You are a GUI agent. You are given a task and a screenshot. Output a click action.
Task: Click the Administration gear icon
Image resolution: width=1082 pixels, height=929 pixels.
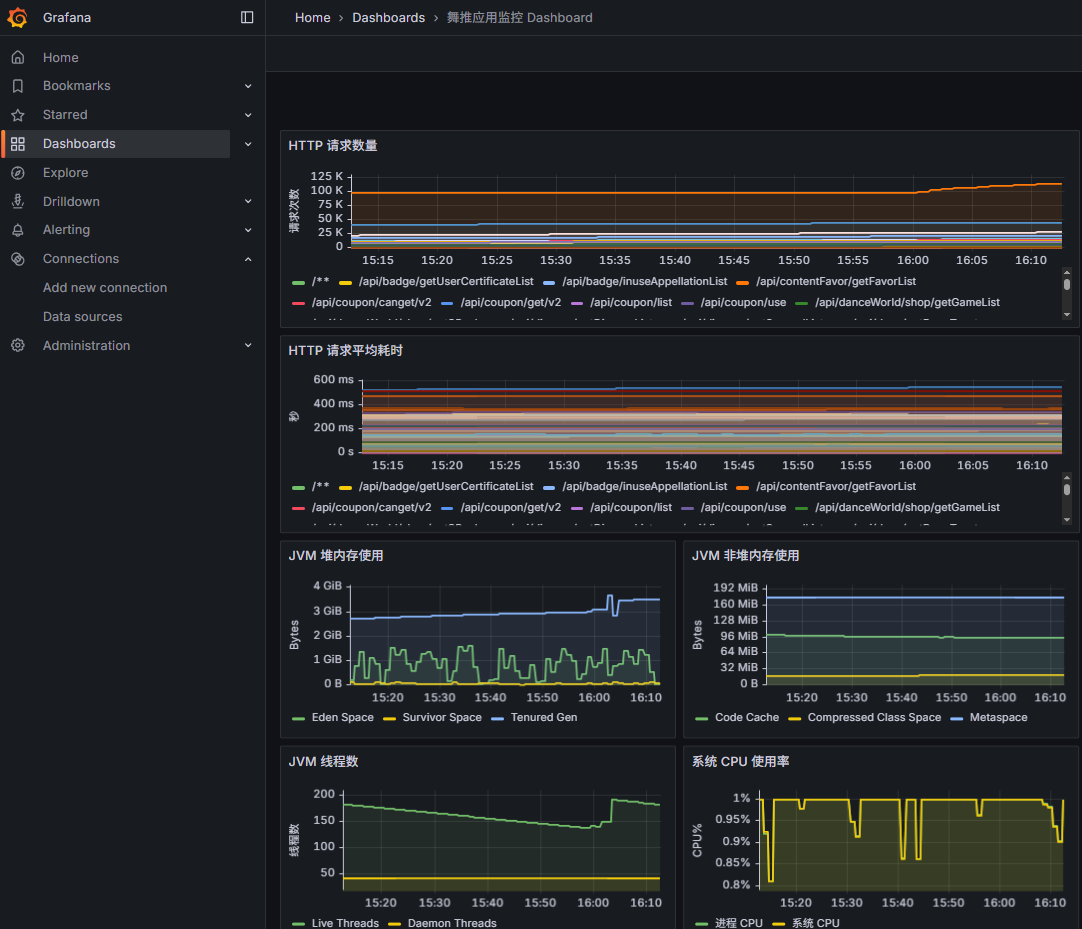(18, 345)
